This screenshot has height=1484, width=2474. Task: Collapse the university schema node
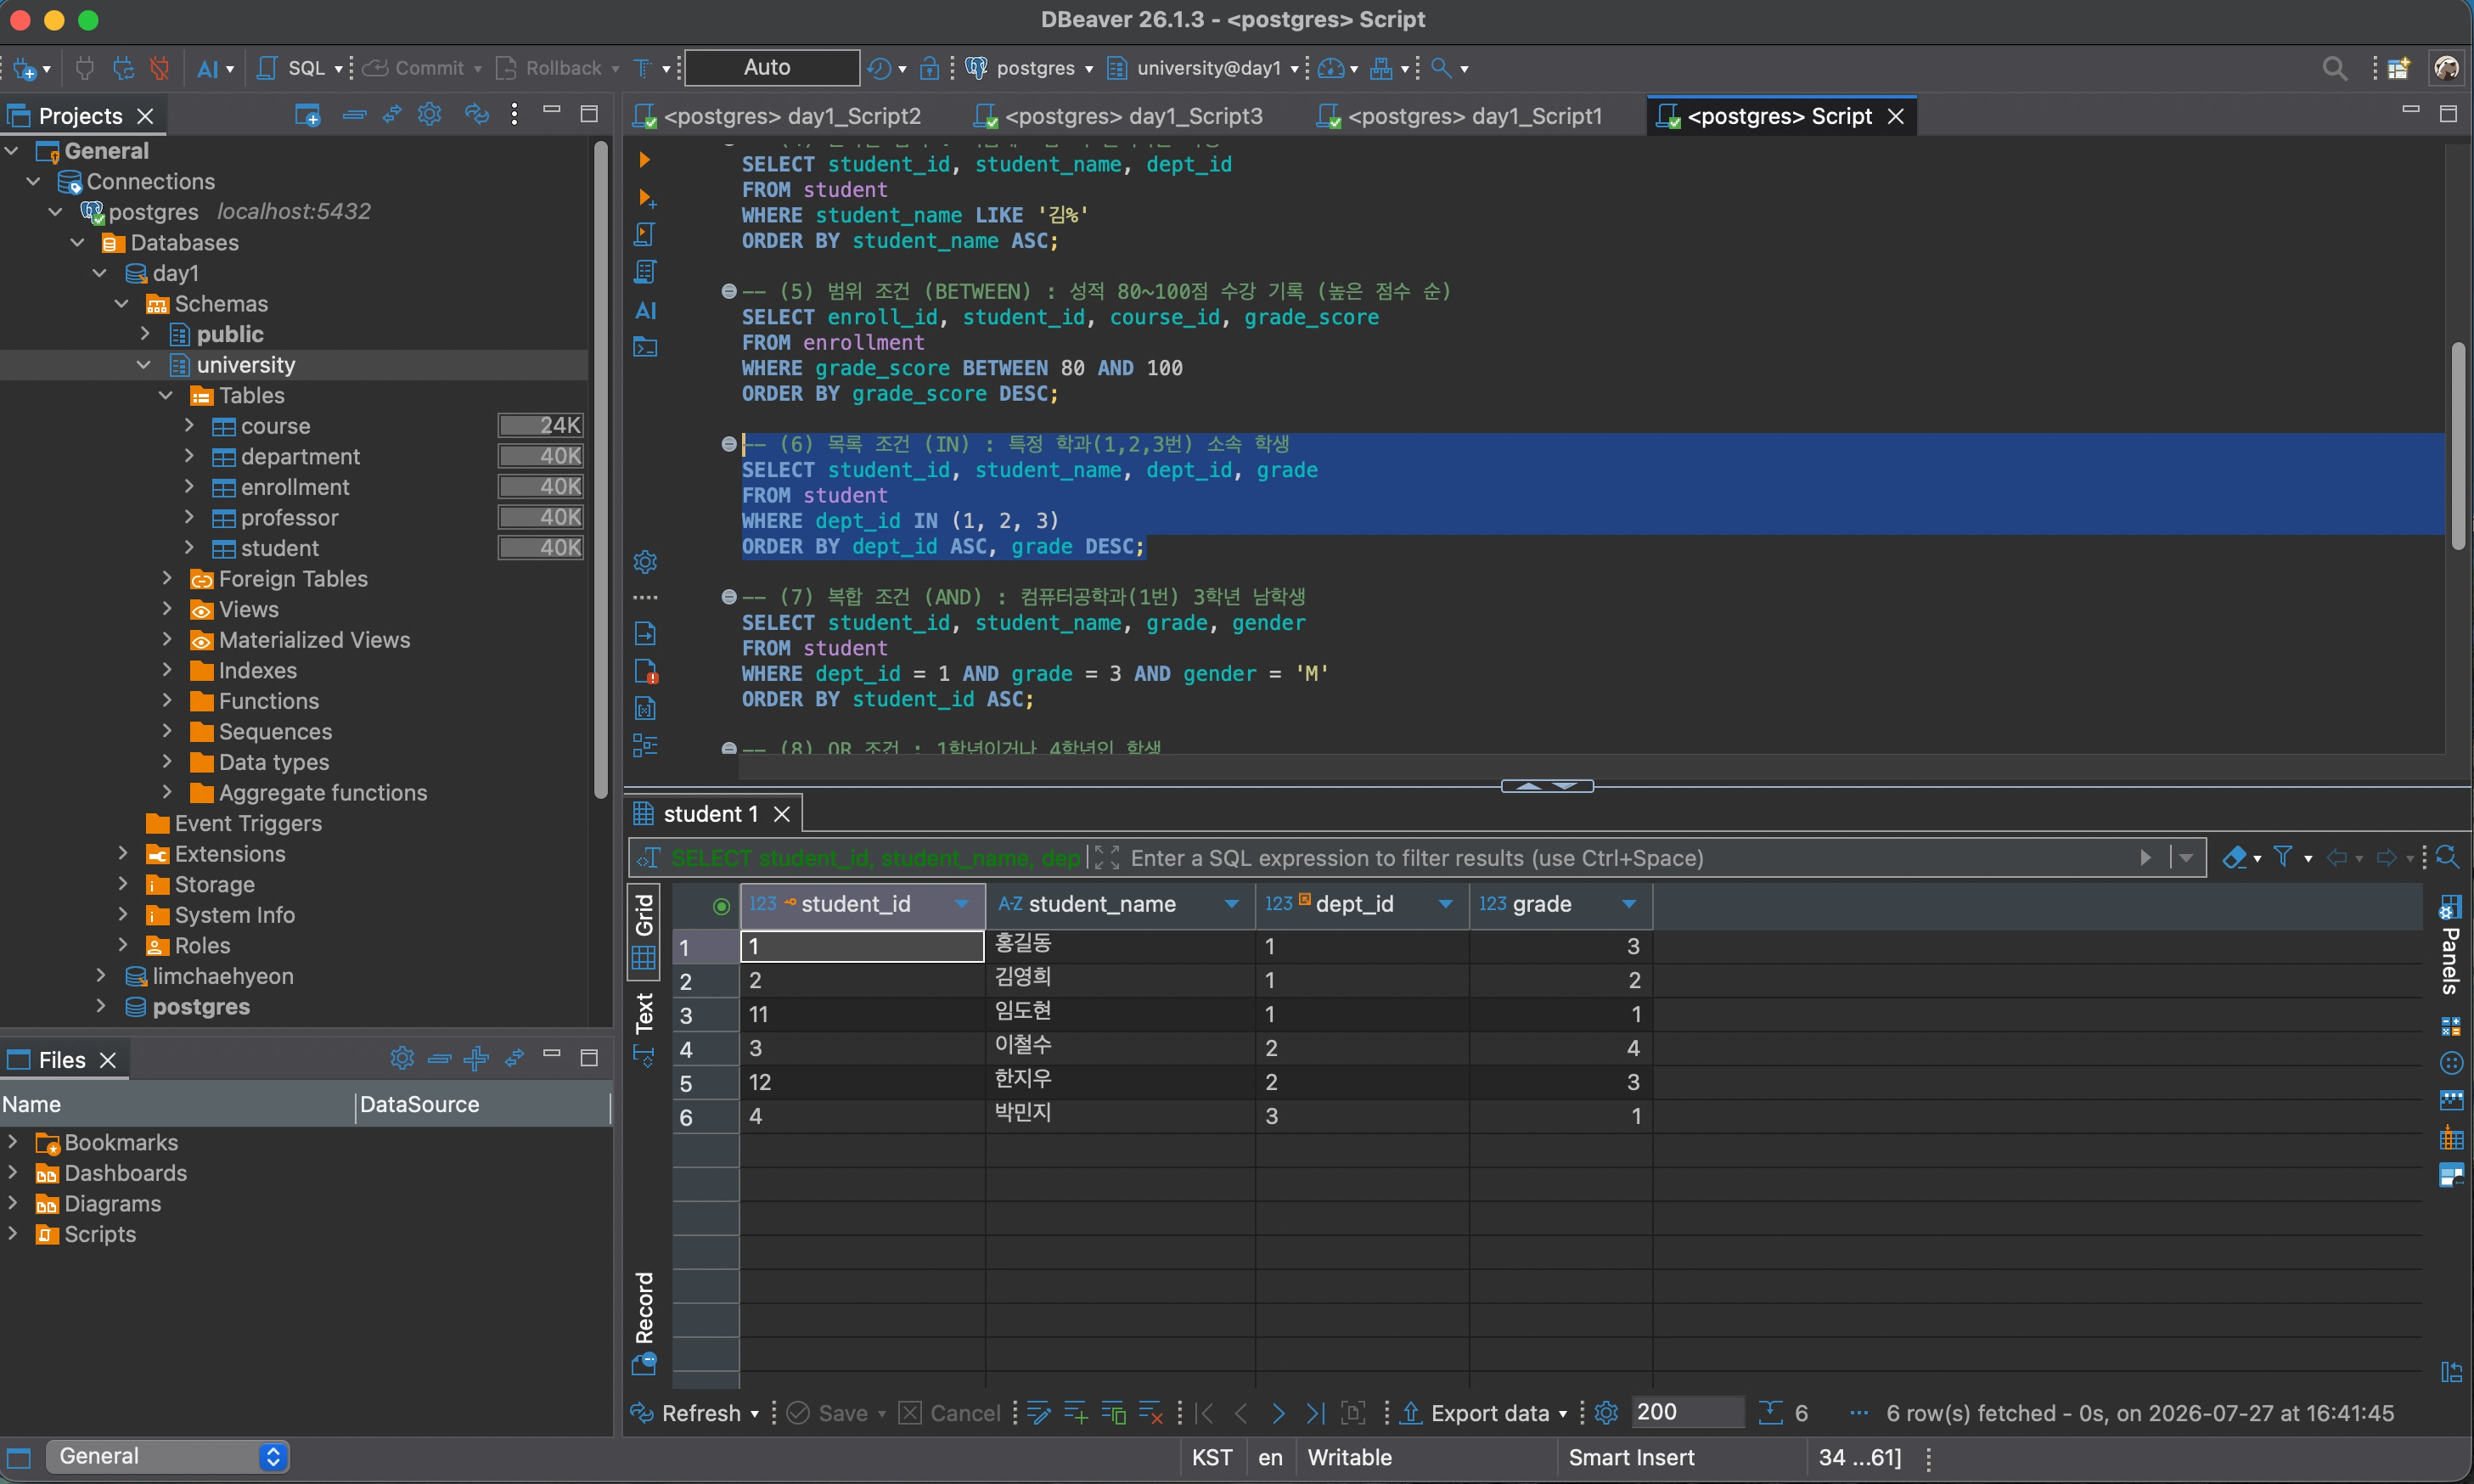tap(143, 365)
